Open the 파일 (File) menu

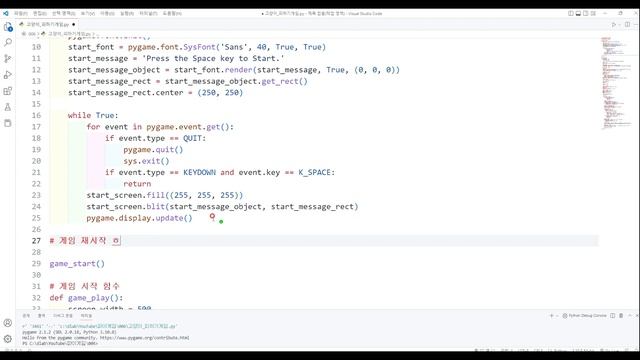coord(21,13)
